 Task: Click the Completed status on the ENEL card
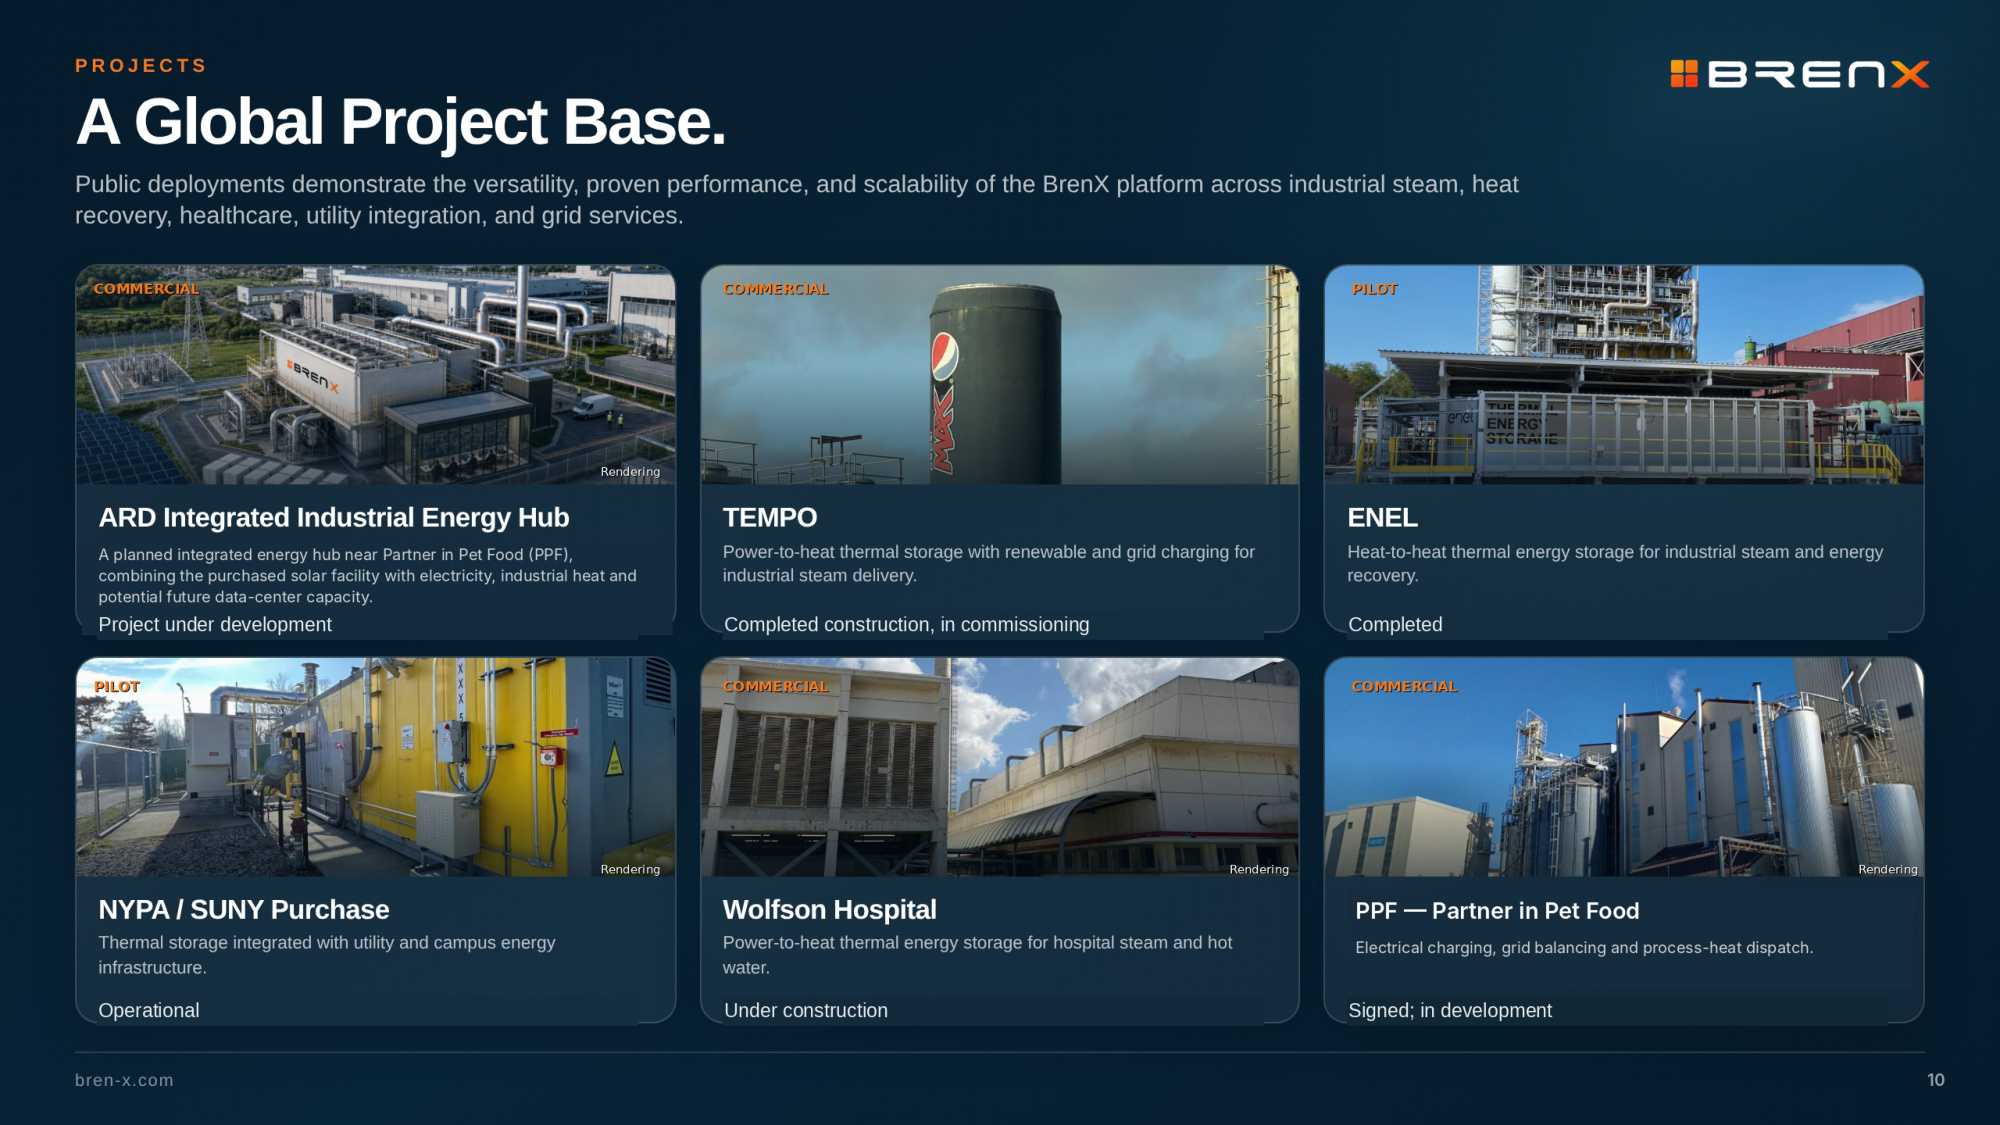pyautogui.click(x=1395, y=625)
